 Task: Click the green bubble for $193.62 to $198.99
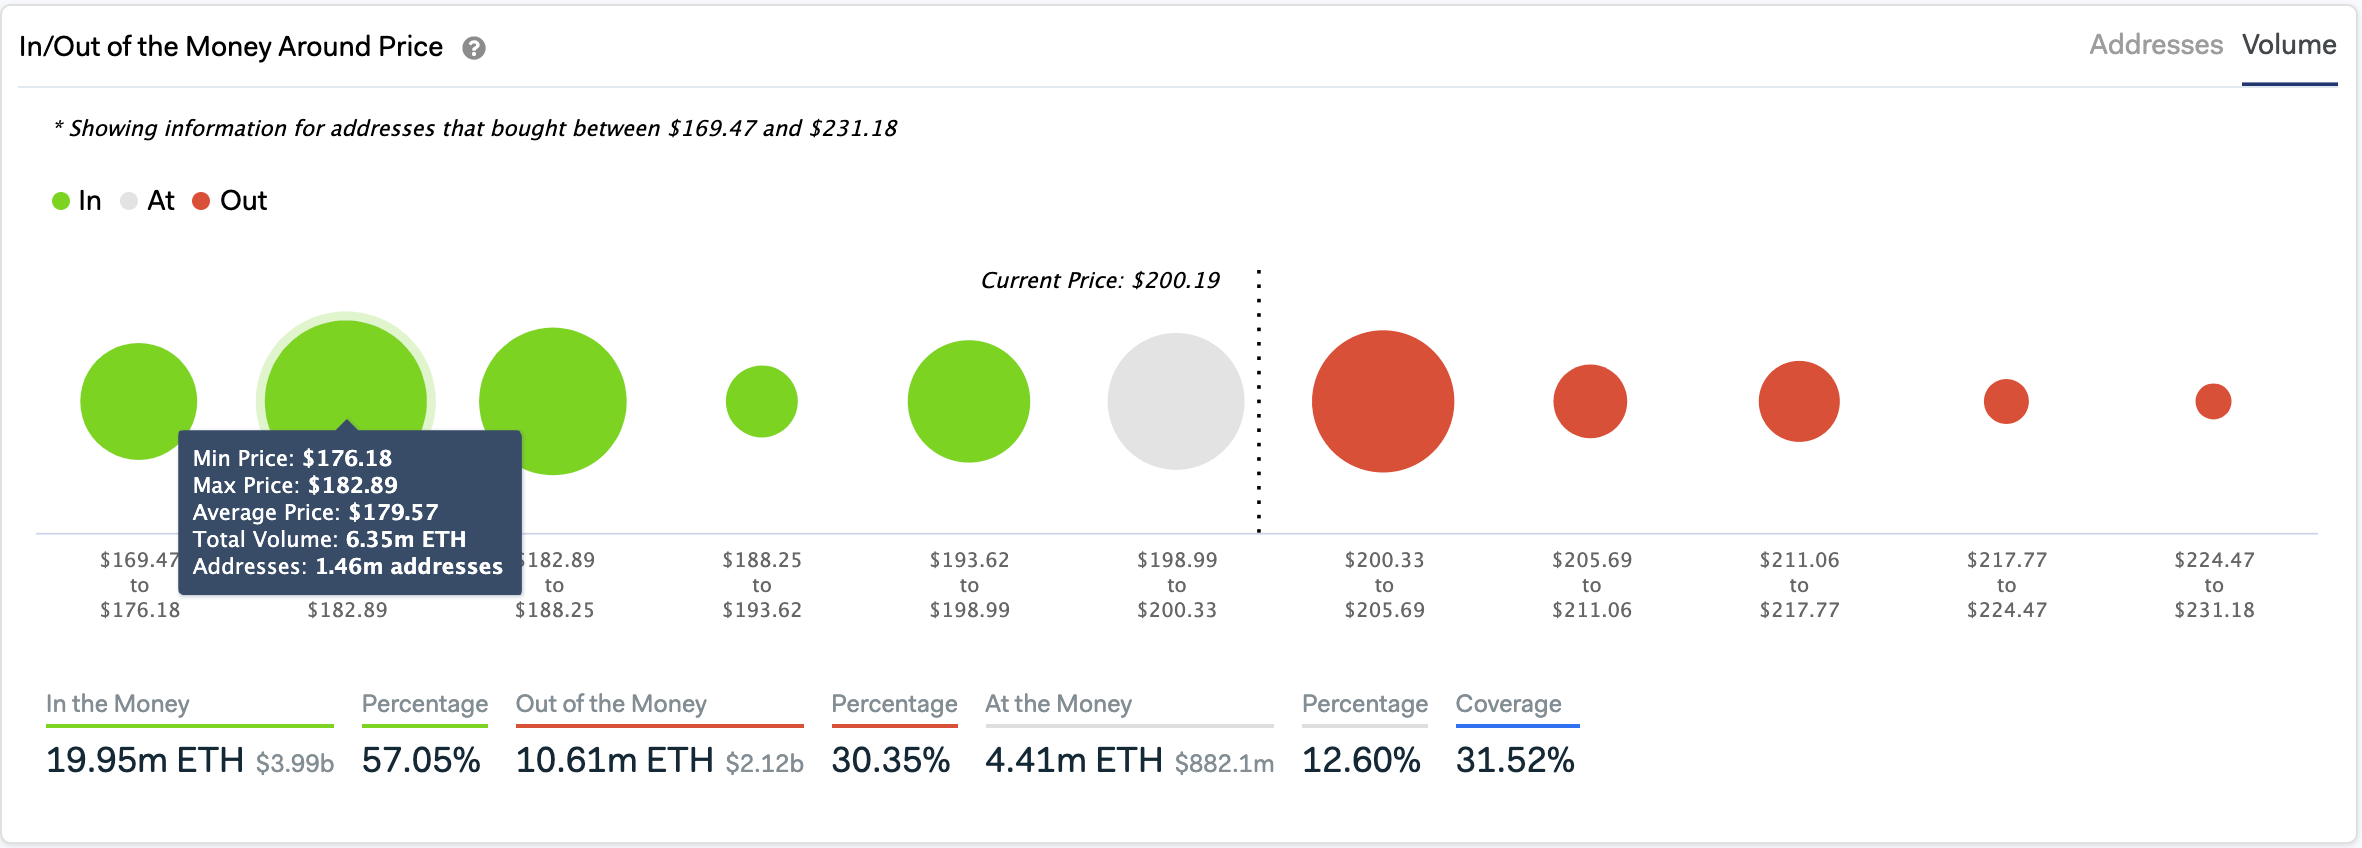pos(969,402)
